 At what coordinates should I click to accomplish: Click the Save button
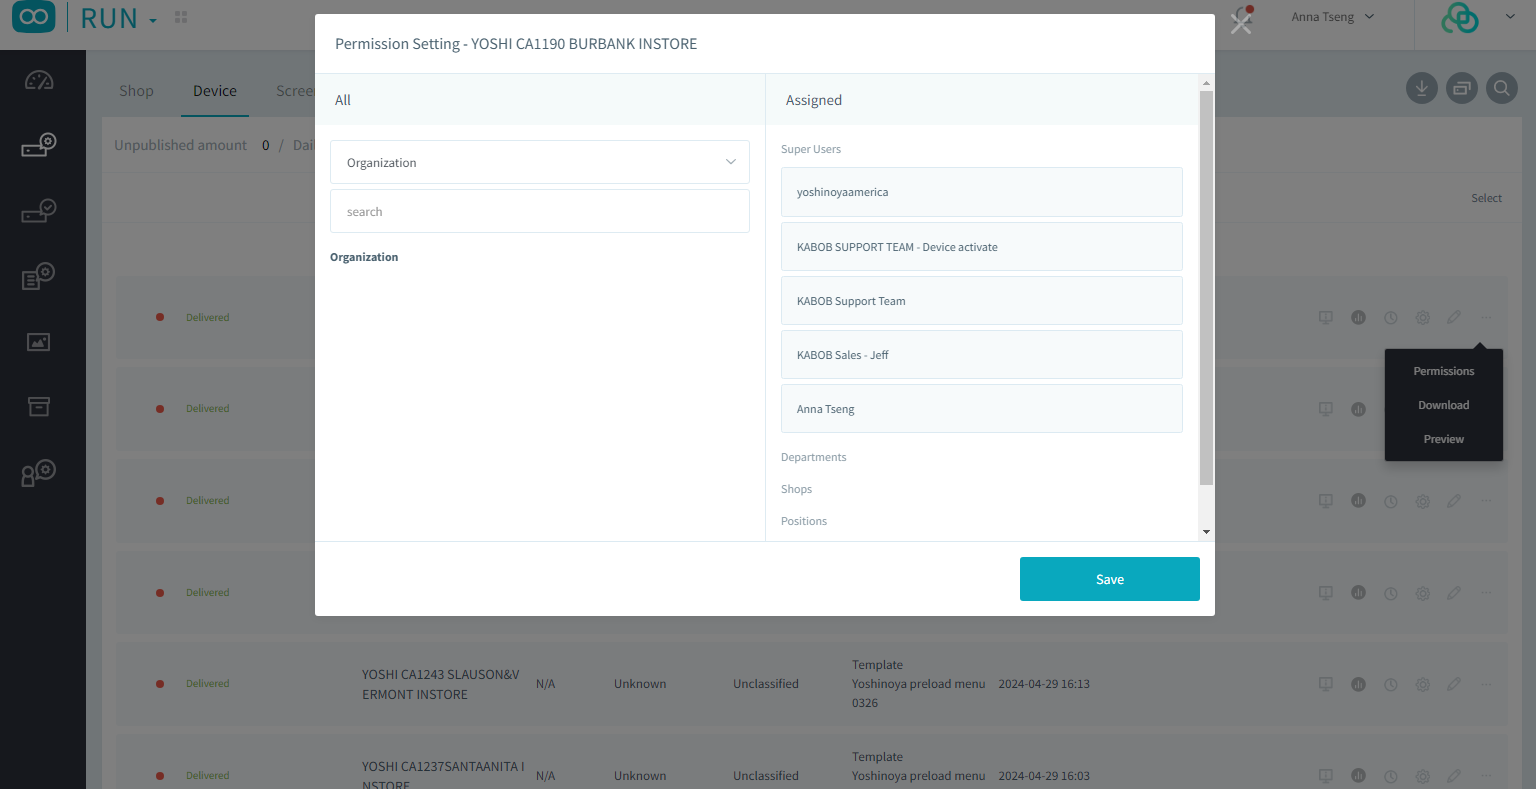pyautogui.click(x=1110, y=579)
